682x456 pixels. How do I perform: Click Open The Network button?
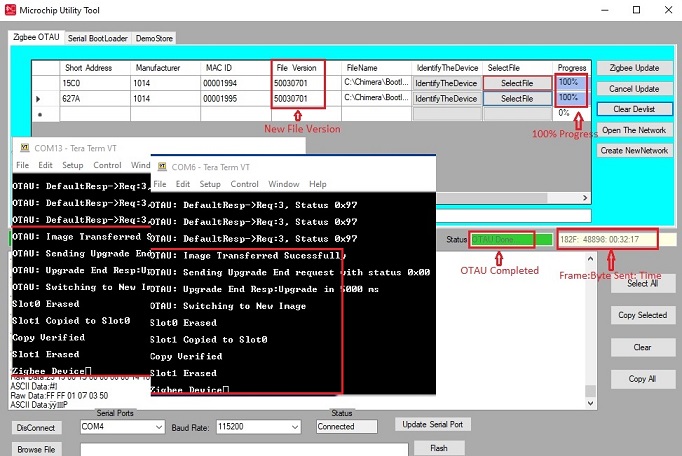click(x=634, y=131)
